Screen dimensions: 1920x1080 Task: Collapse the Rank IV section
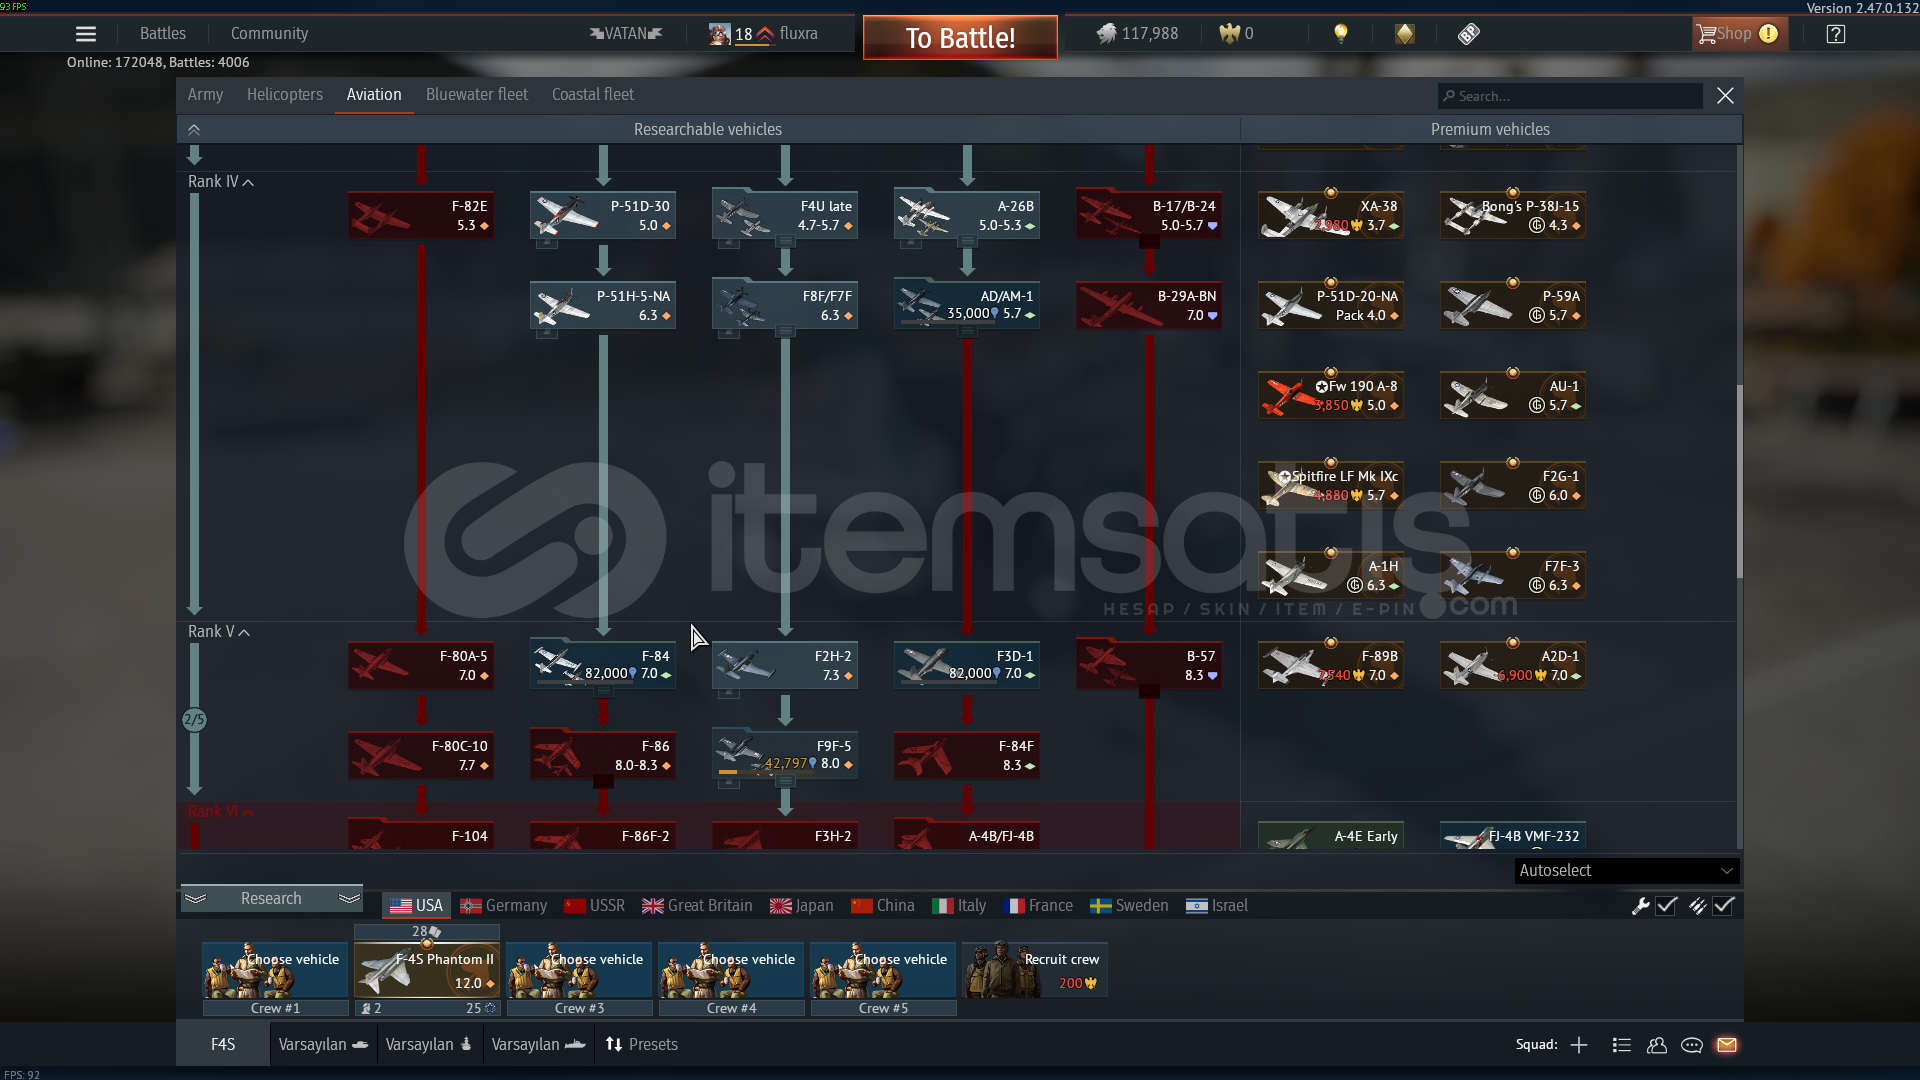click(x=221, y=182)
